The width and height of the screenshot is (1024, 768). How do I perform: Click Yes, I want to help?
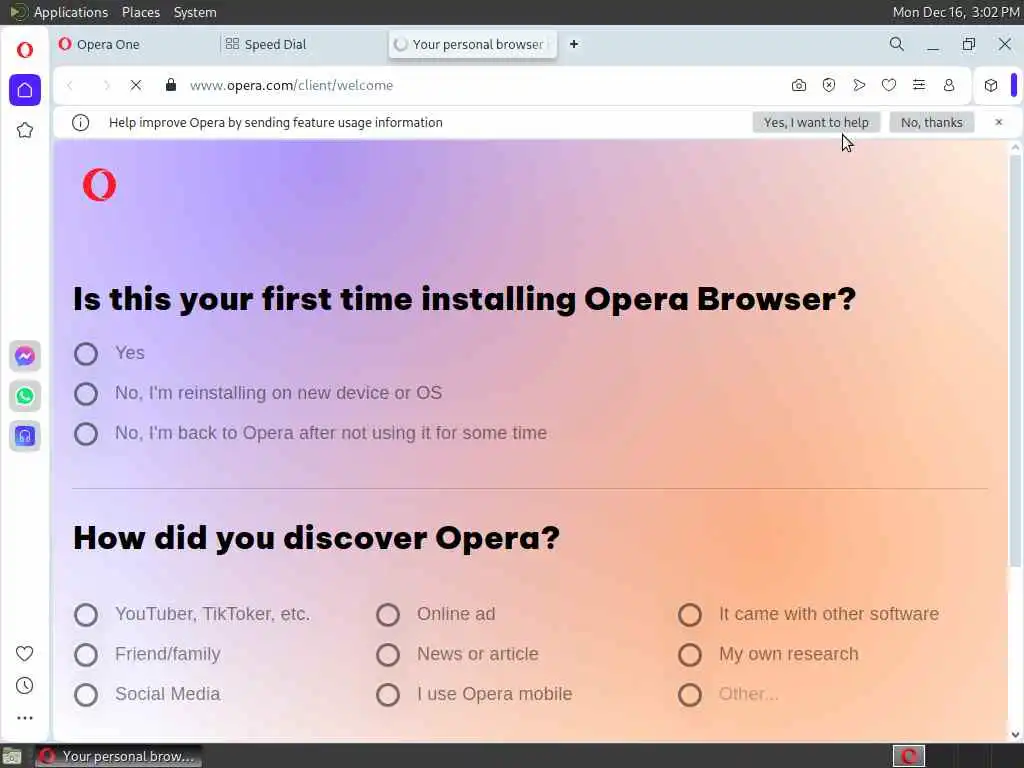coord(816,122)
